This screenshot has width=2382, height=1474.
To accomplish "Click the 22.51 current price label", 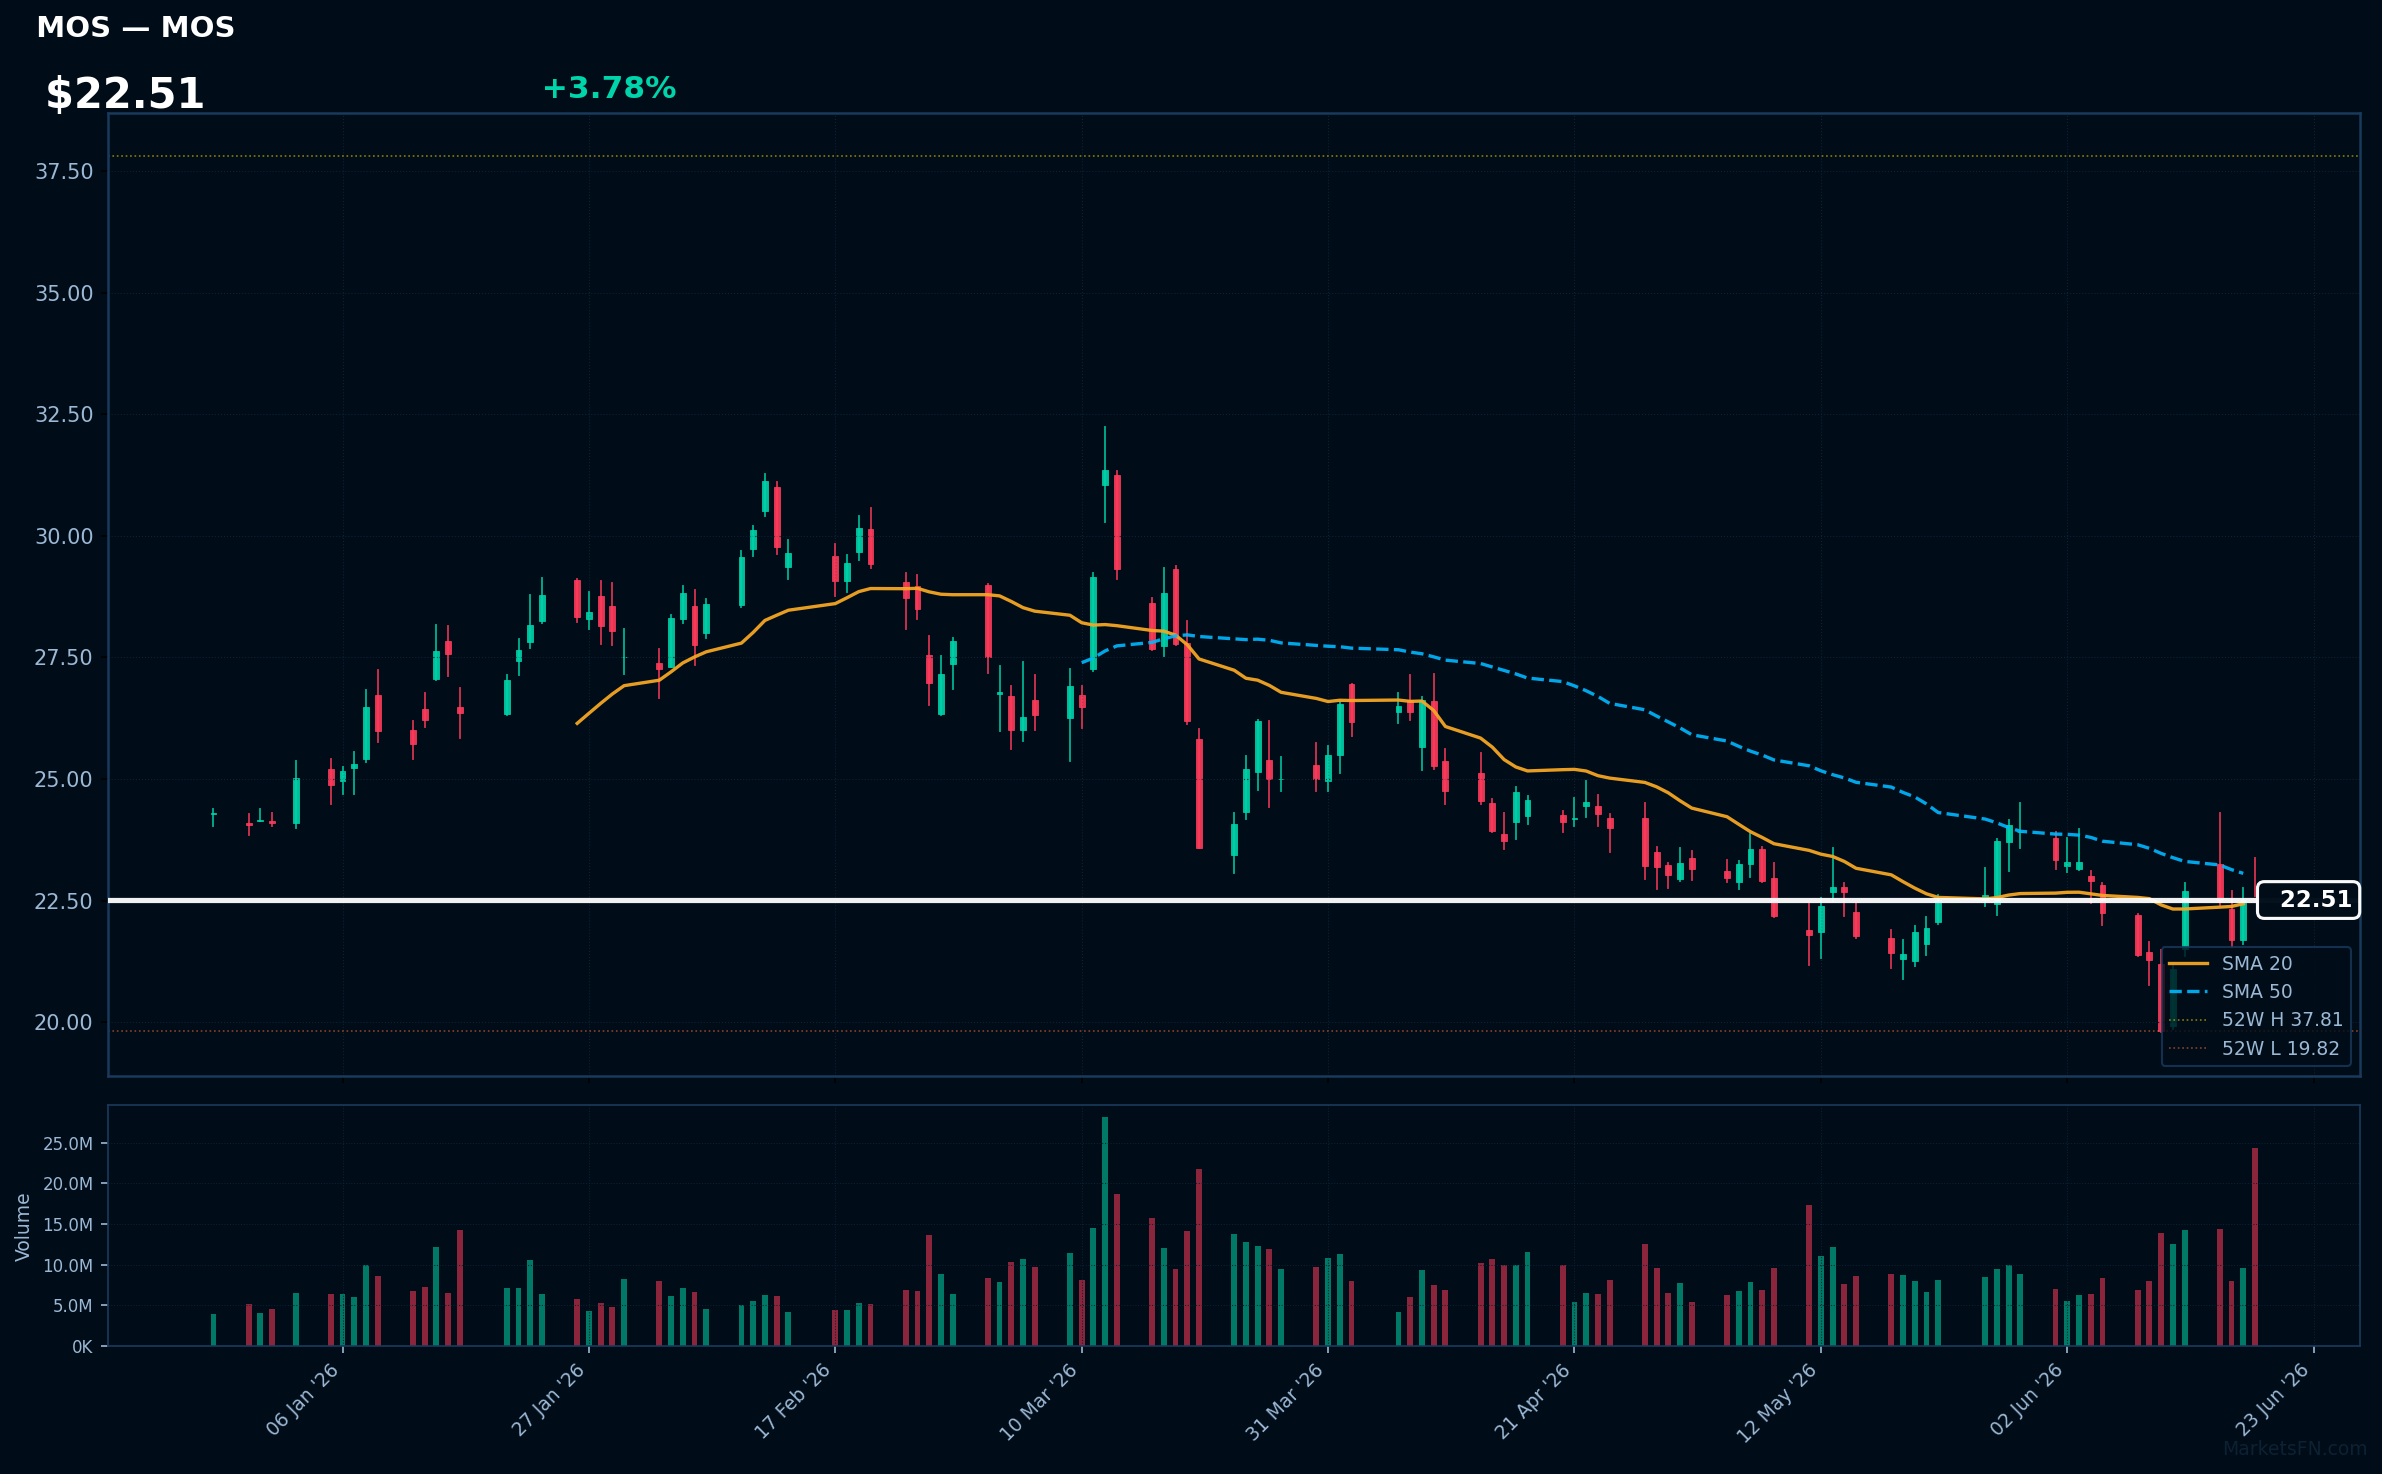I will (2308, 900).
